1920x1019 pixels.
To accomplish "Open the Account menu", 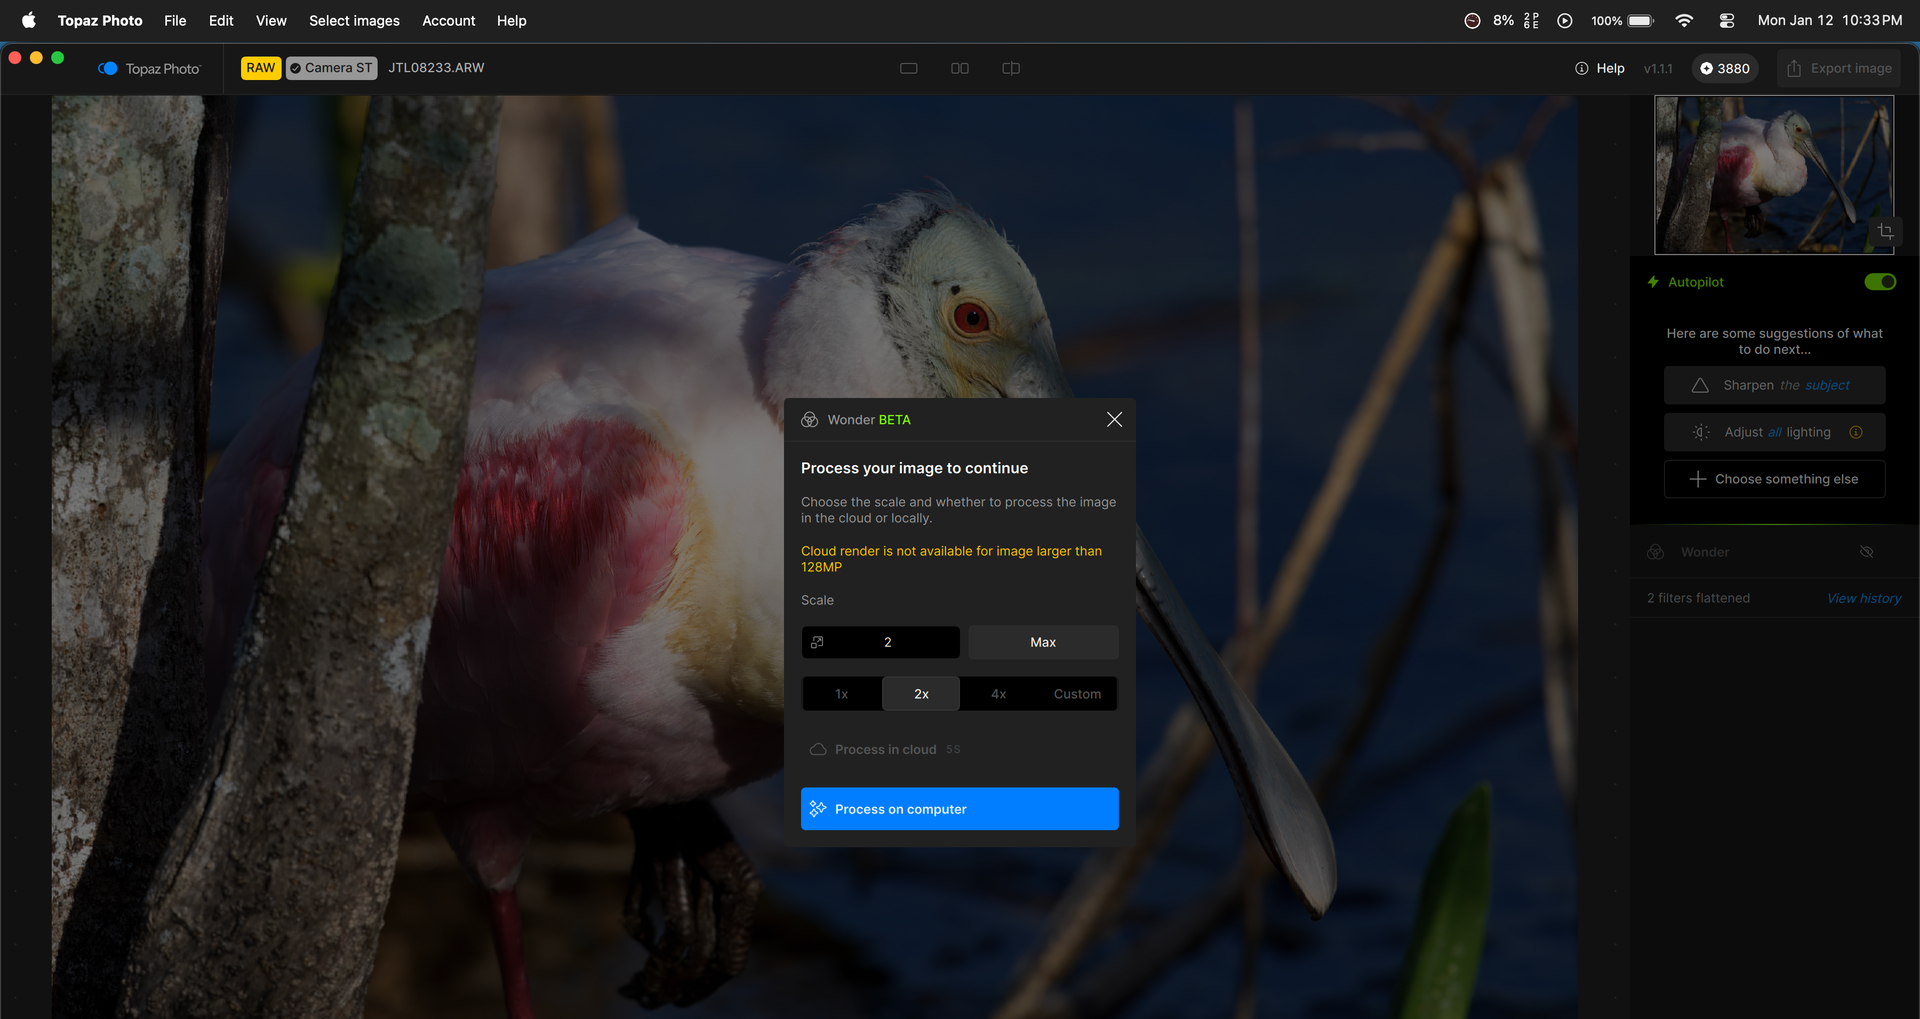I will pyautogui.click(x=448, y=20).
